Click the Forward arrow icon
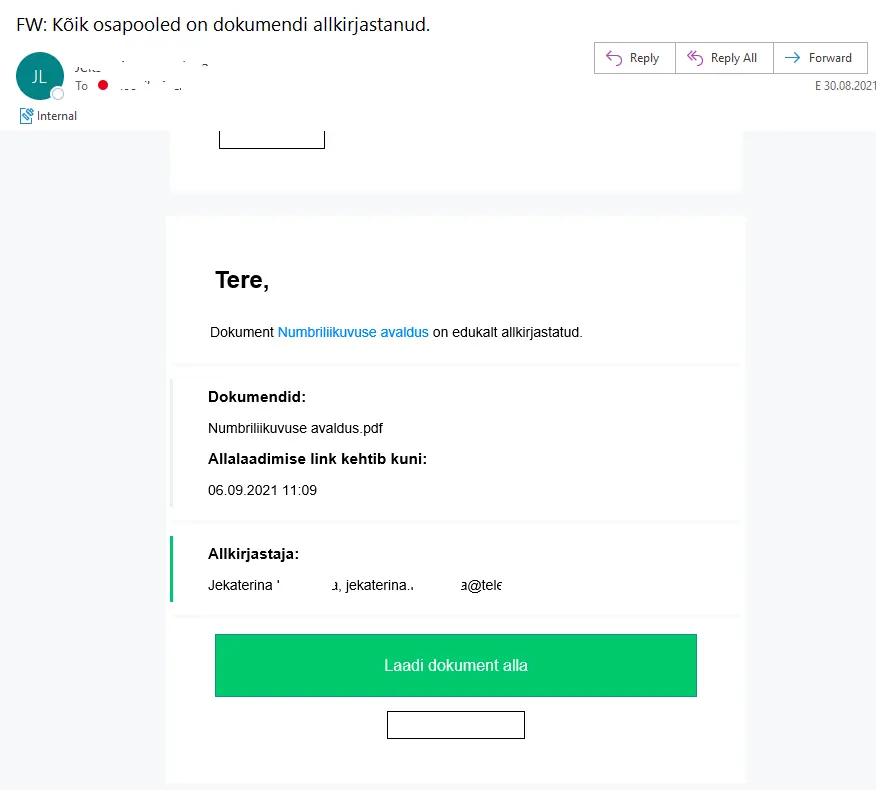876x790 pixels. pos(792,58)
